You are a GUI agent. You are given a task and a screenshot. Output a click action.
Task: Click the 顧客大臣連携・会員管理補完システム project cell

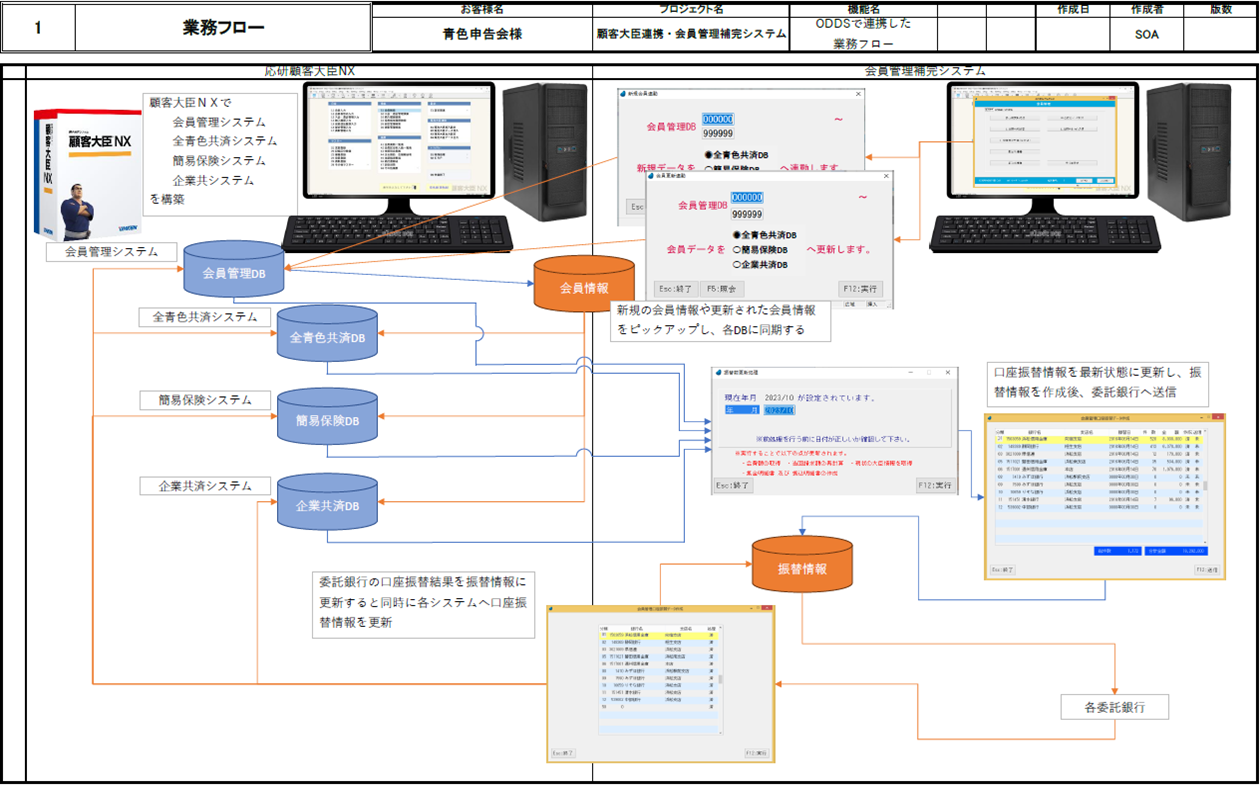click(x=690, y=33)
